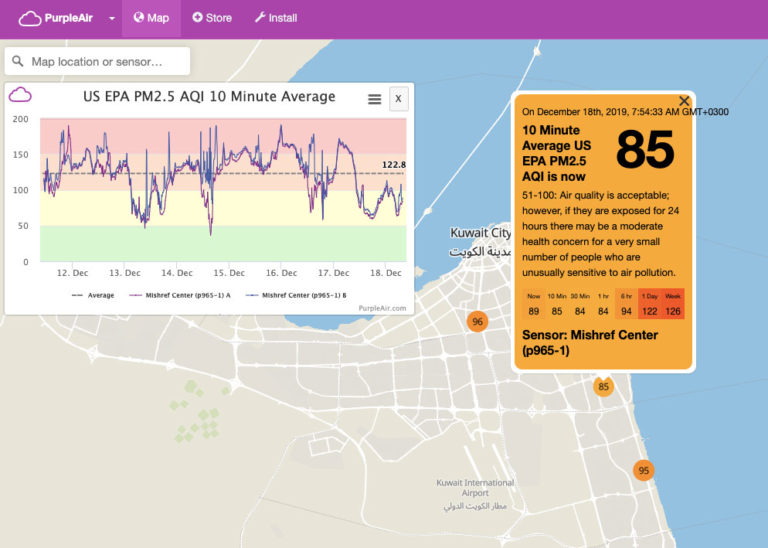Click the sensor marker showing 85
This screenshot has width=768, height=548.
click(603, 386)
